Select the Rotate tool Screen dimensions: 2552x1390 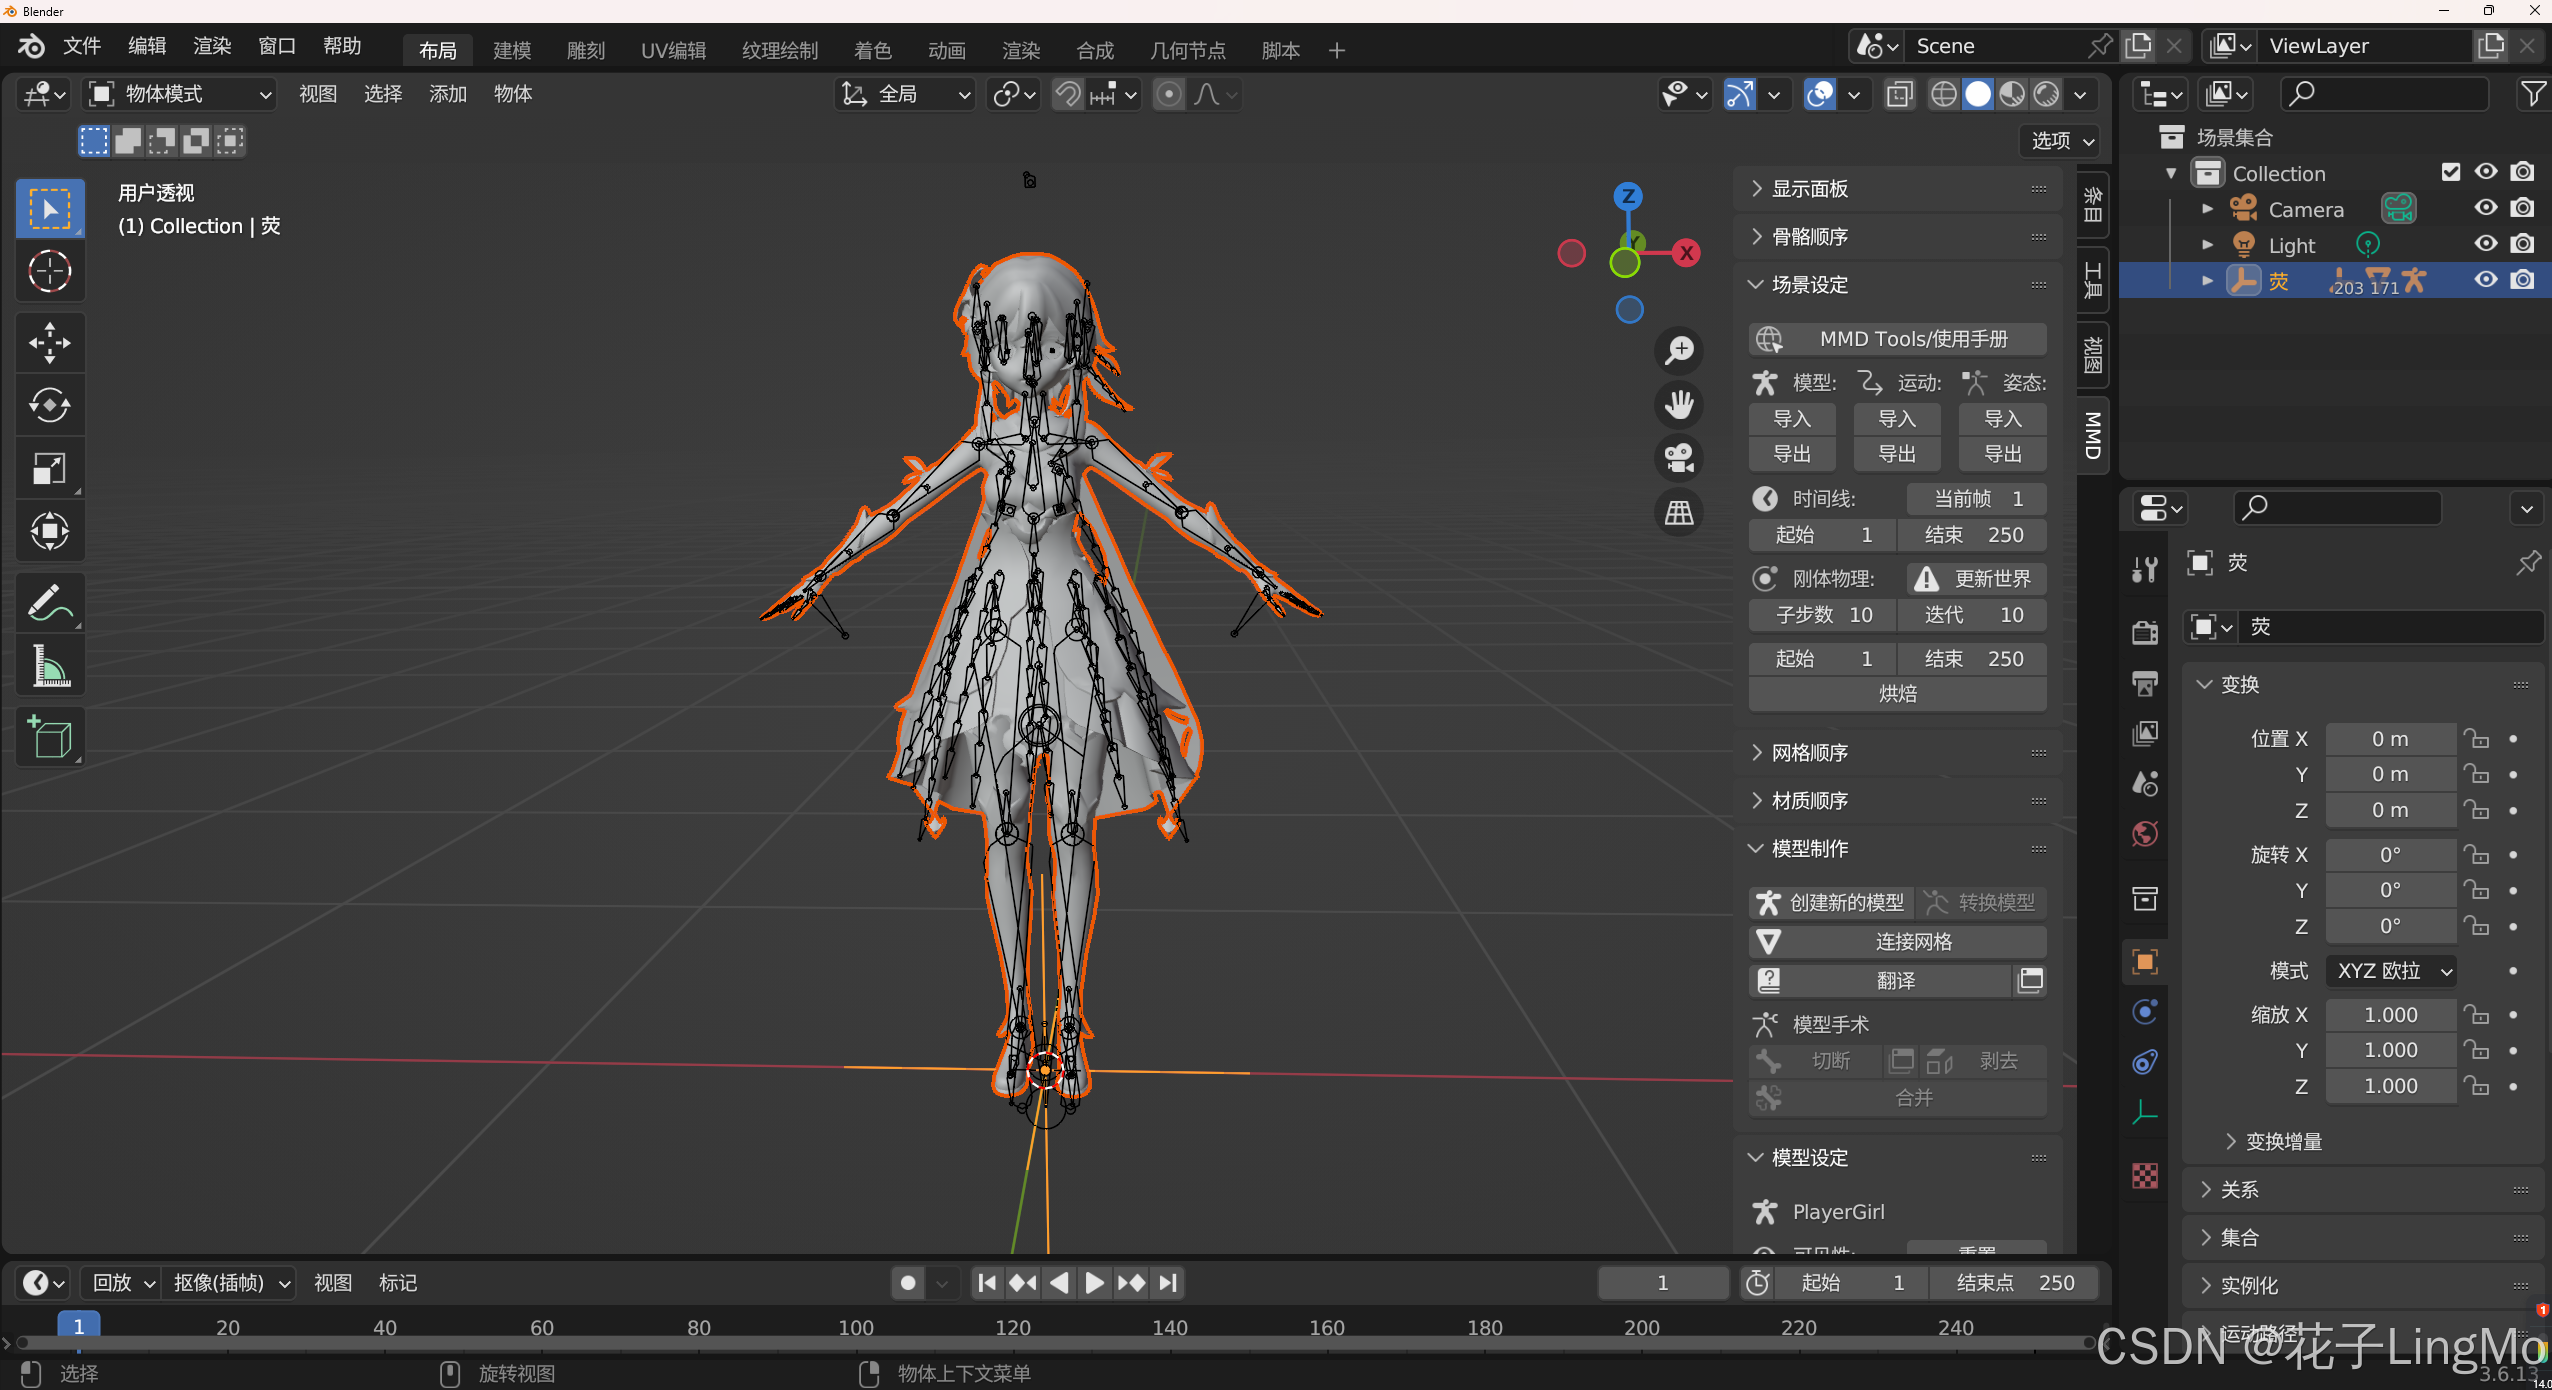tap(49, 405)
